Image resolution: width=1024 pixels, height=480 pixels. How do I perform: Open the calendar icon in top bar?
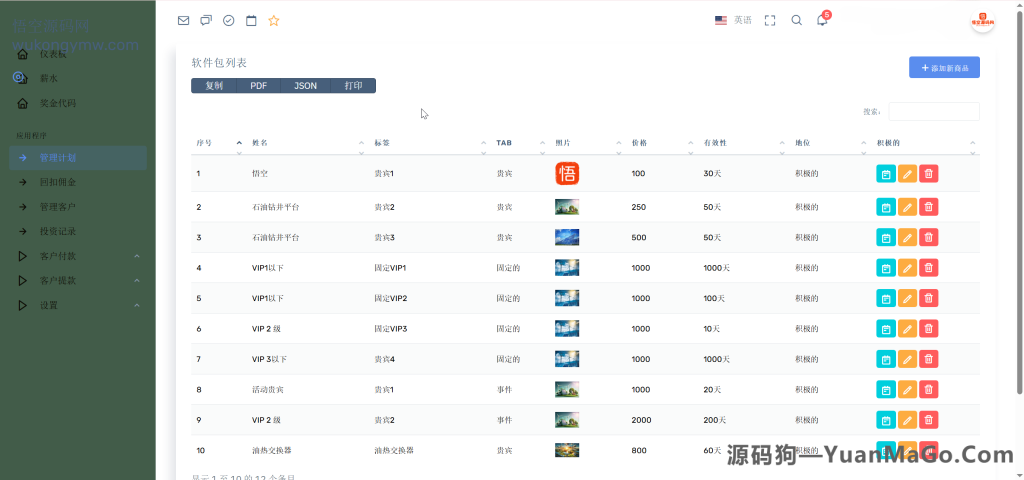[251, 21]
